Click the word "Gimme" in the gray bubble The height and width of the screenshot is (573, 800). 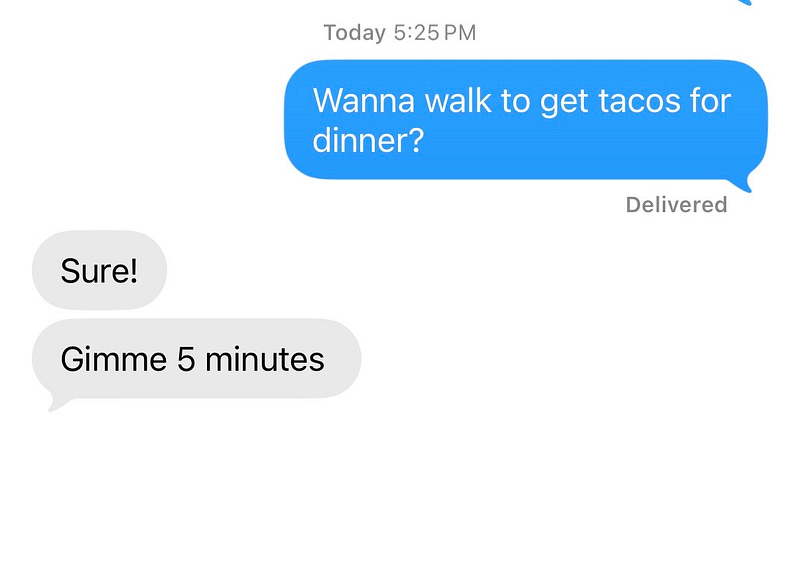pos(114,359)
